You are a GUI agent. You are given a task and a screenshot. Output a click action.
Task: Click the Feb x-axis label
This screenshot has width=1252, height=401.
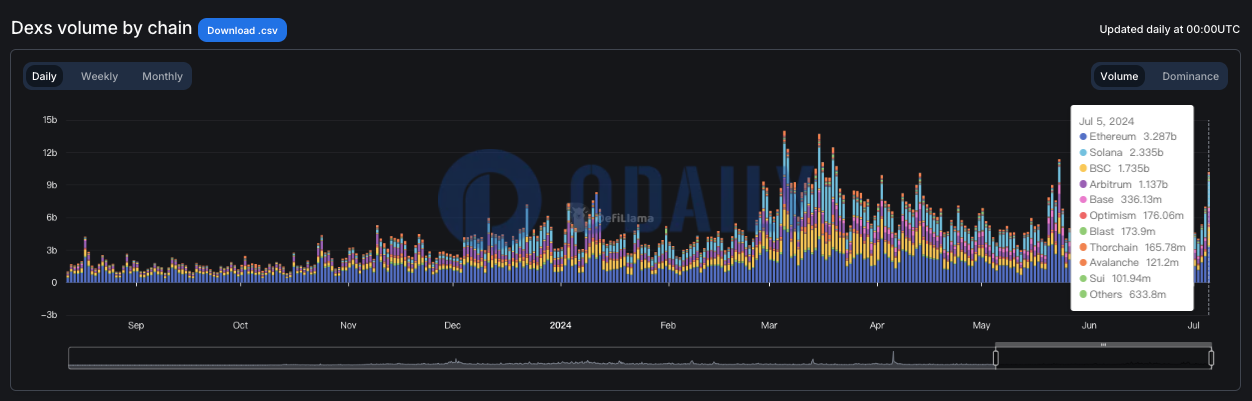tap(669, 326)
